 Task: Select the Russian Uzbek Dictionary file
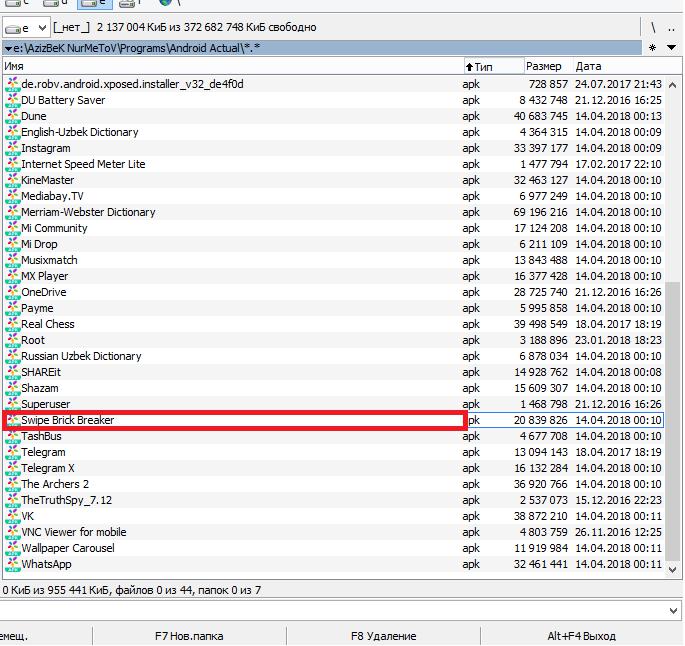(x=81, y=356)
